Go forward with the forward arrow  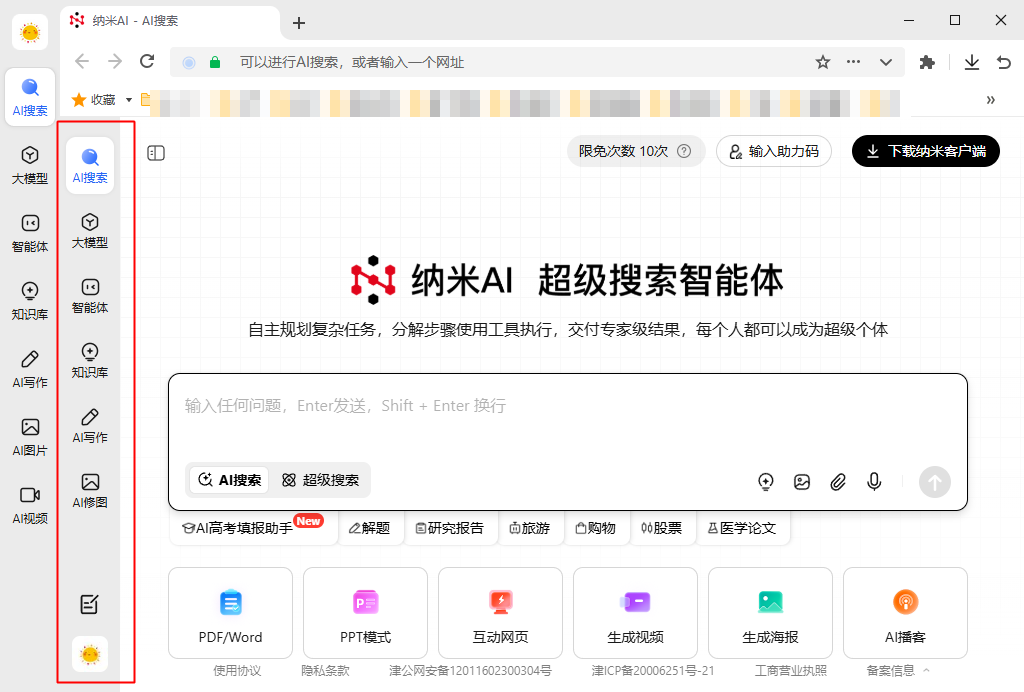[115, 61]
